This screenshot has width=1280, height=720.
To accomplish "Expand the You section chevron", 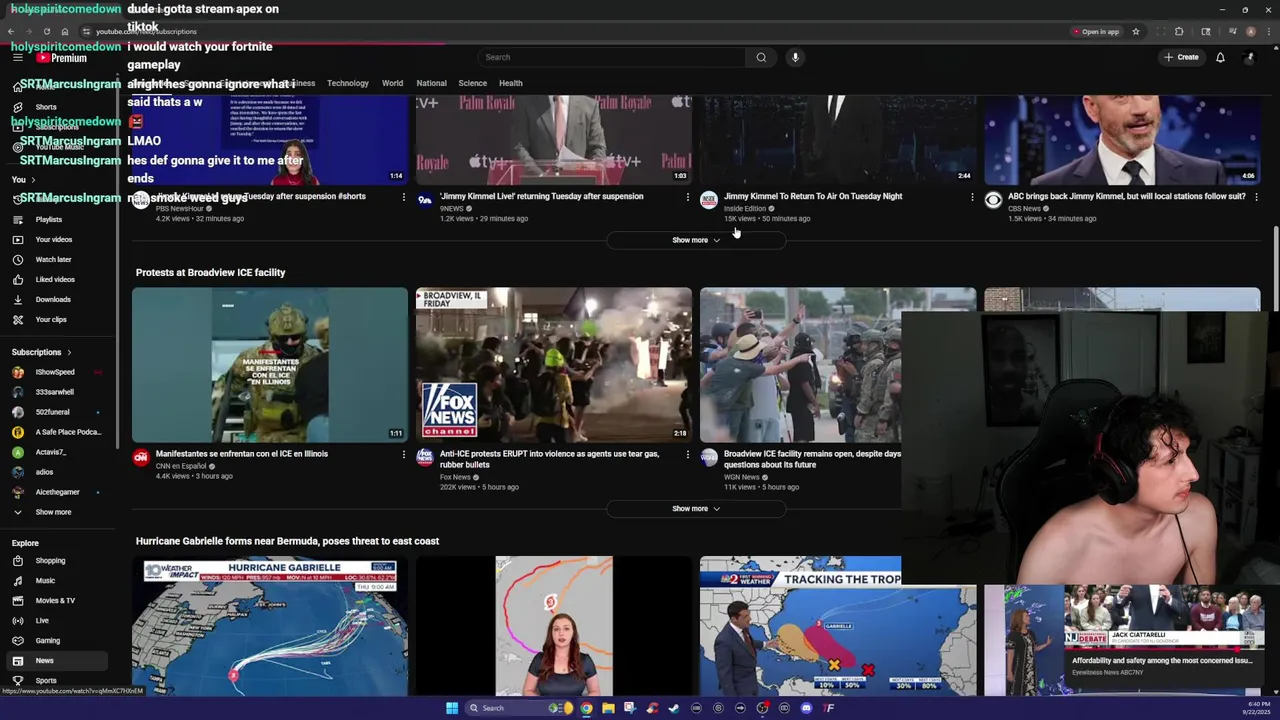I will click(x=33, y=180).
